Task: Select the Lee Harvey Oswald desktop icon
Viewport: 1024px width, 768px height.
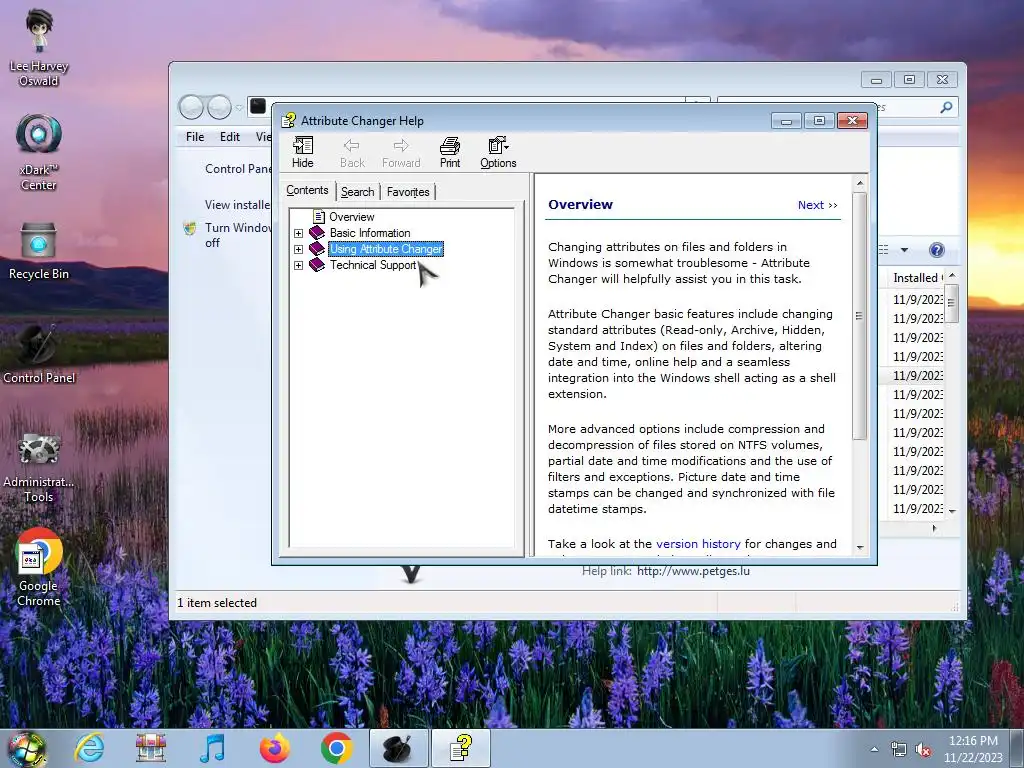Action: [x=39, y=49]
